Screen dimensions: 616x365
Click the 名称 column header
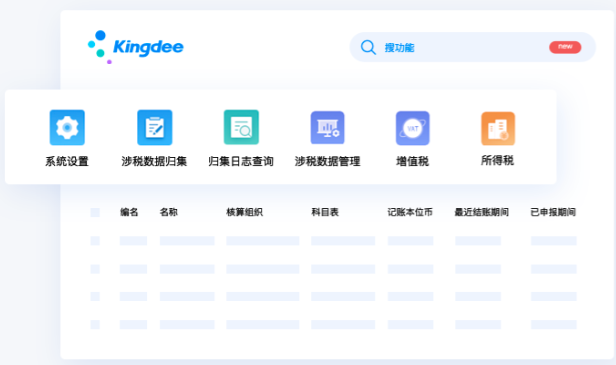pyautogui.click(x=169, y=212)
